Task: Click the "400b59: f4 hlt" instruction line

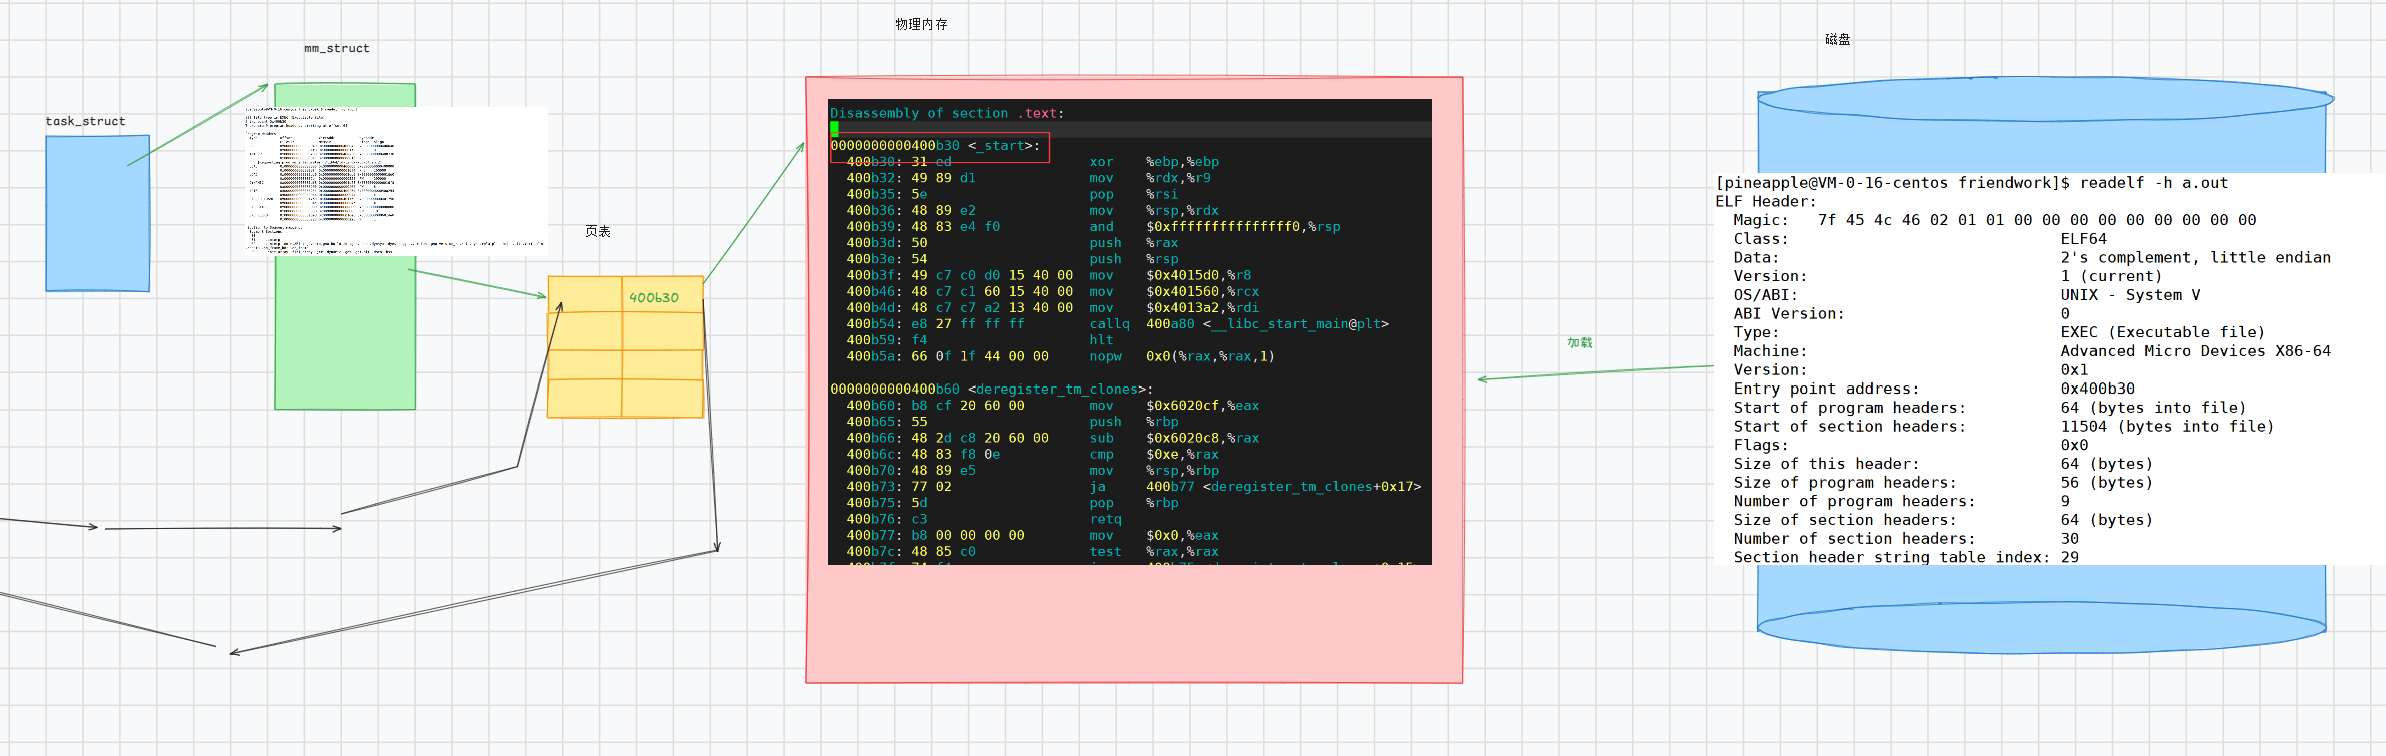Action: (x=980, y=340)
